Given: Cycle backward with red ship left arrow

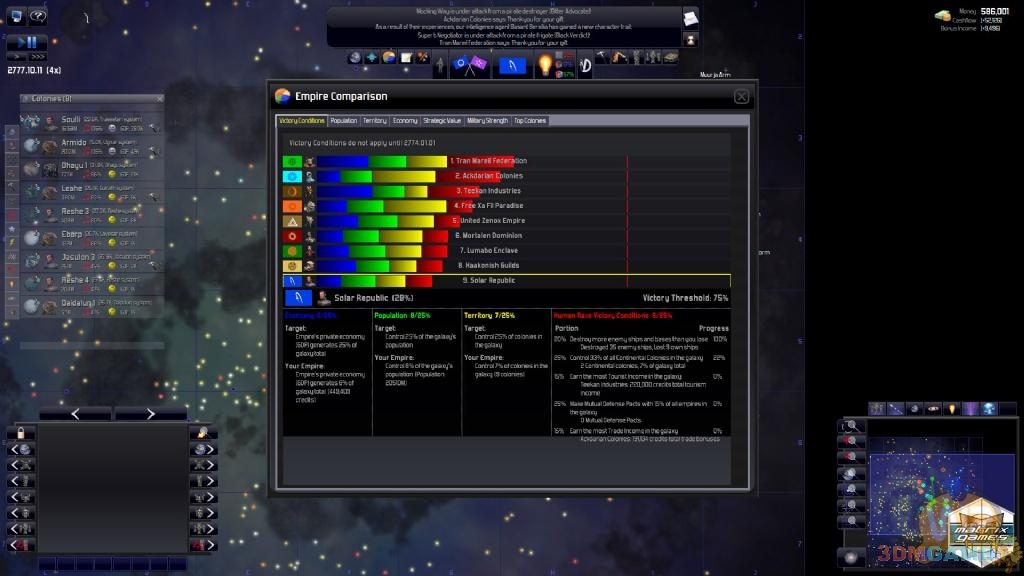Looking at the screenshot, I should [20, 545].
